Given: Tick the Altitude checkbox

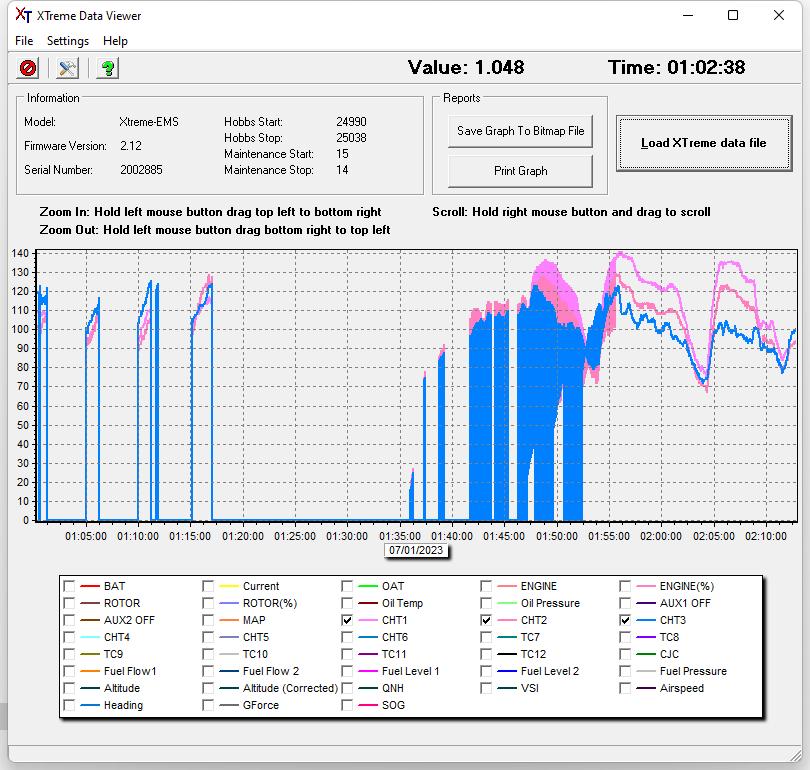Looking at the screenshot, I should 69,688.
